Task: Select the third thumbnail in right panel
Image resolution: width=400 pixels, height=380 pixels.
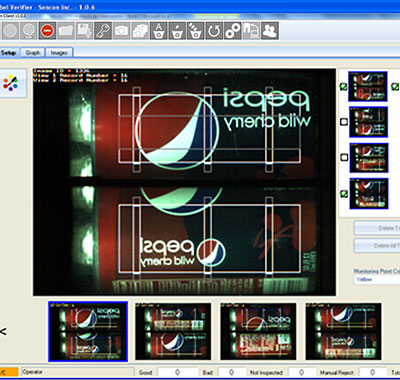Action: pyautogui.click(x=369, y=158)
